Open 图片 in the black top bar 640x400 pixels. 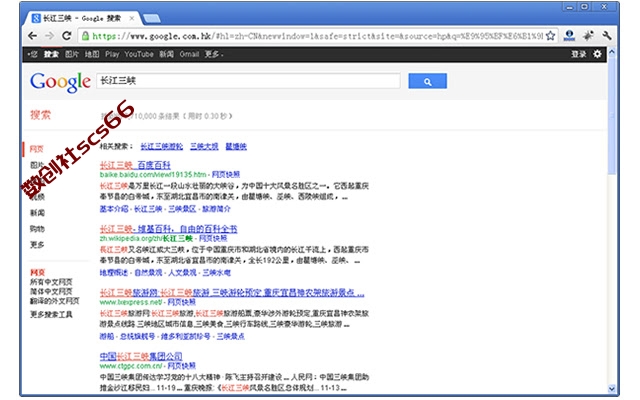pyautogui.click(x=71, y=54)
